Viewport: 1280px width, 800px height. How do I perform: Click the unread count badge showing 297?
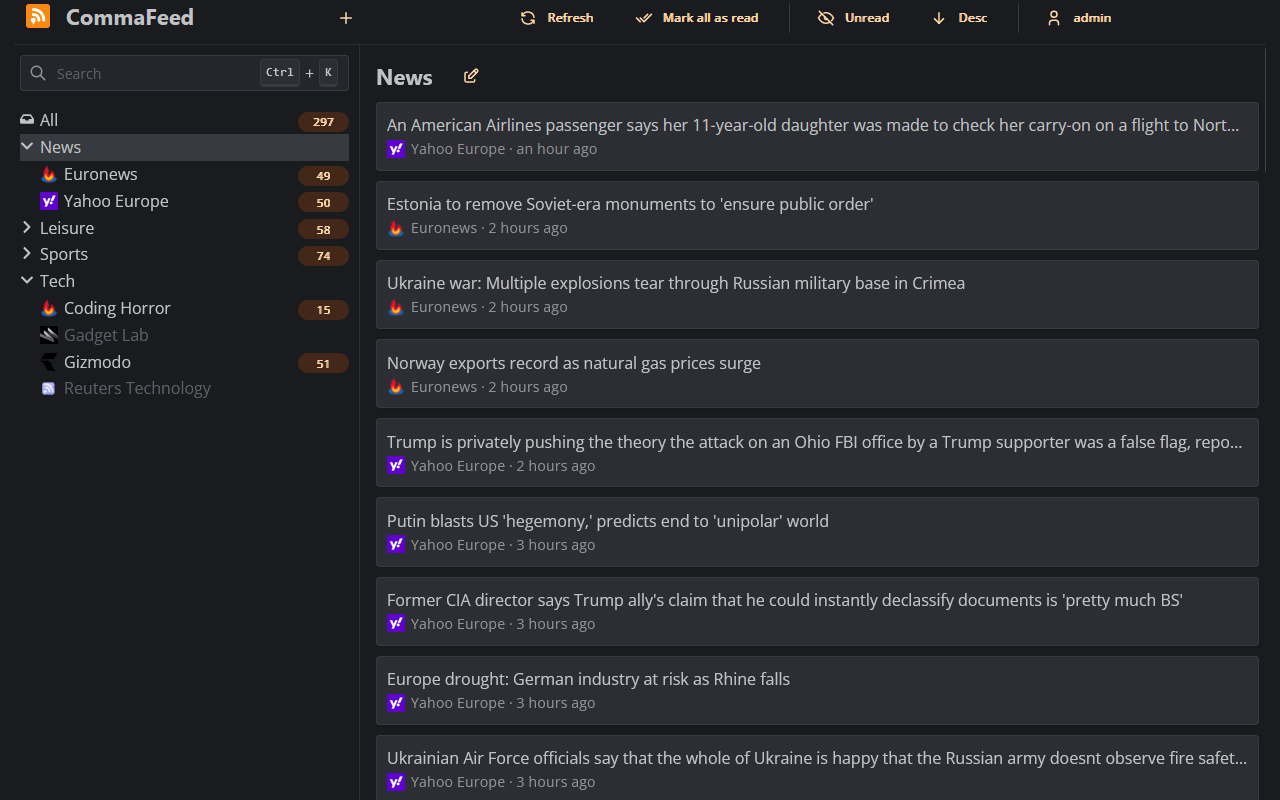pos(322,121)
